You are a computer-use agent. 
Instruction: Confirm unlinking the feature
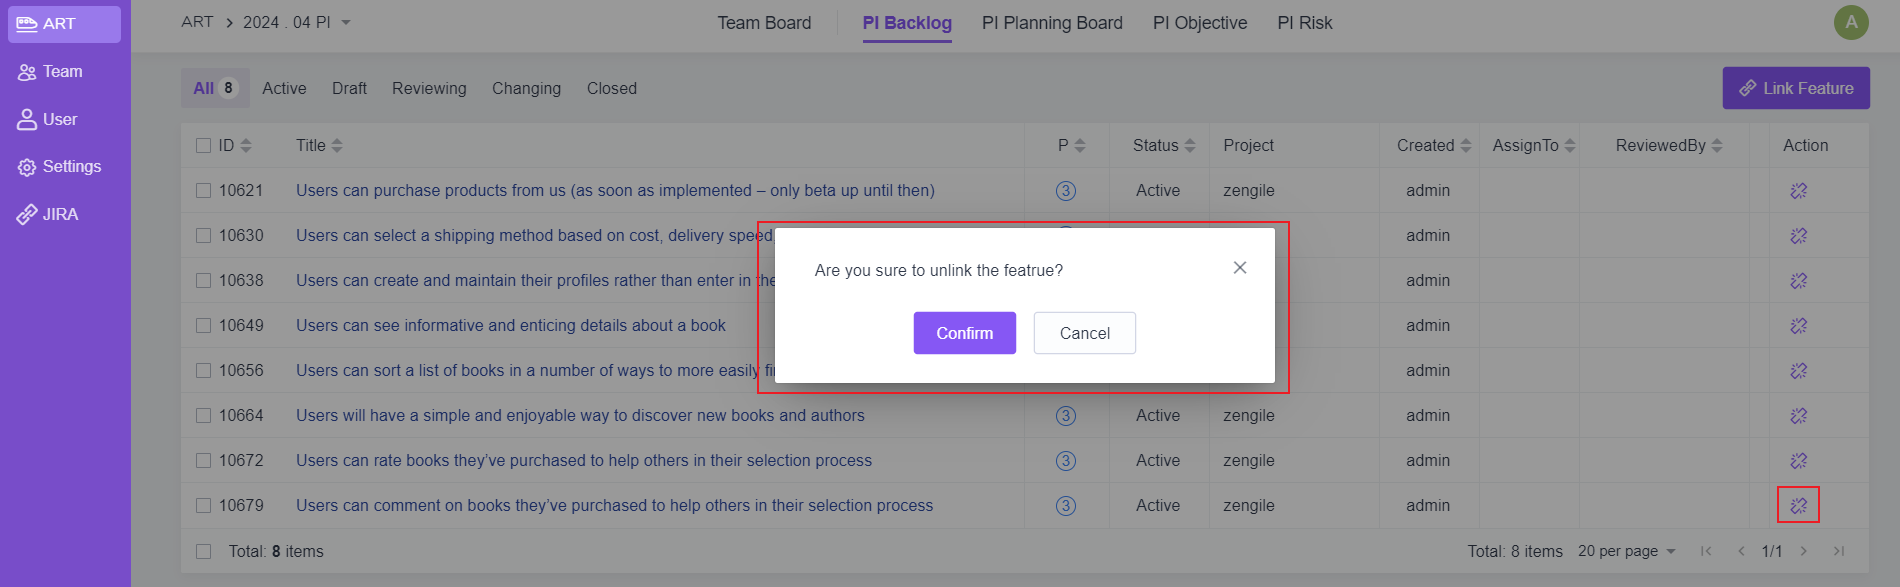tap(964, 333)
